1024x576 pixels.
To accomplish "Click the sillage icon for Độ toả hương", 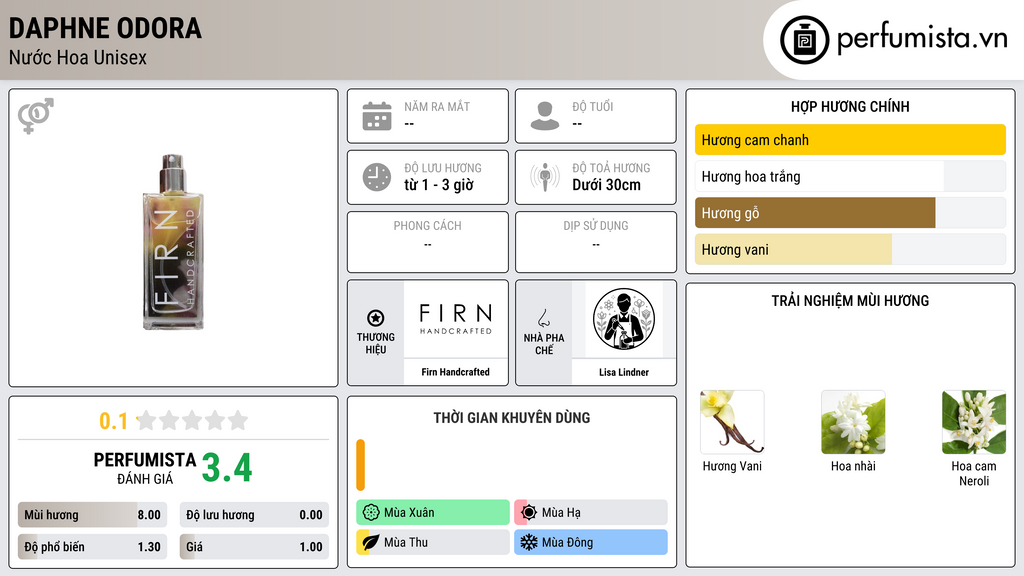I will click(545, 177).
